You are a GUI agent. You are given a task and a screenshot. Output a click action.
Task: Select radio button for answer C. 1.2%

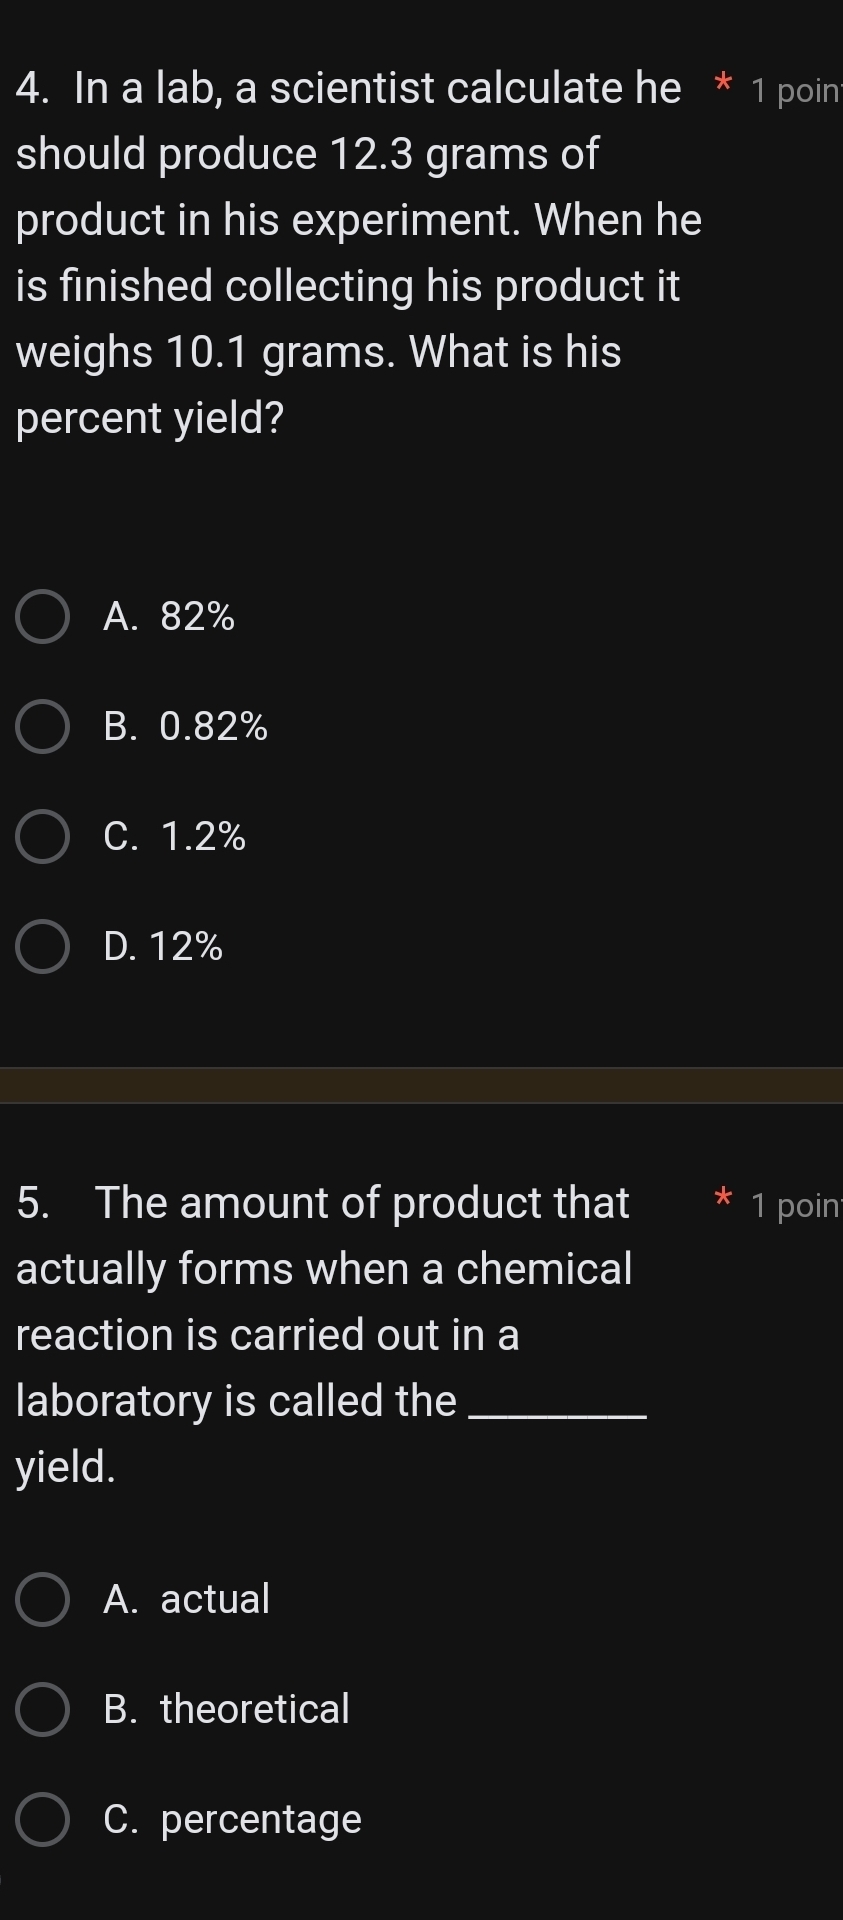coord(42,837)
